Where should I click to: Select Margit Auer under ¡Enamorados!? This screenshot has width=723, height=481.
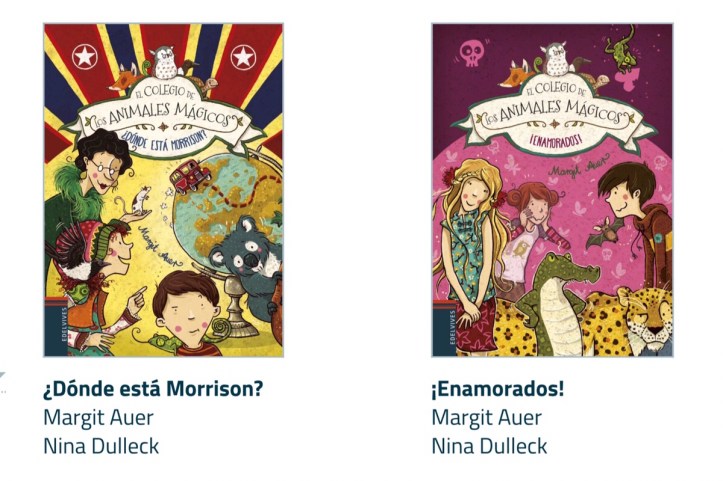click(x=486, y=418)
